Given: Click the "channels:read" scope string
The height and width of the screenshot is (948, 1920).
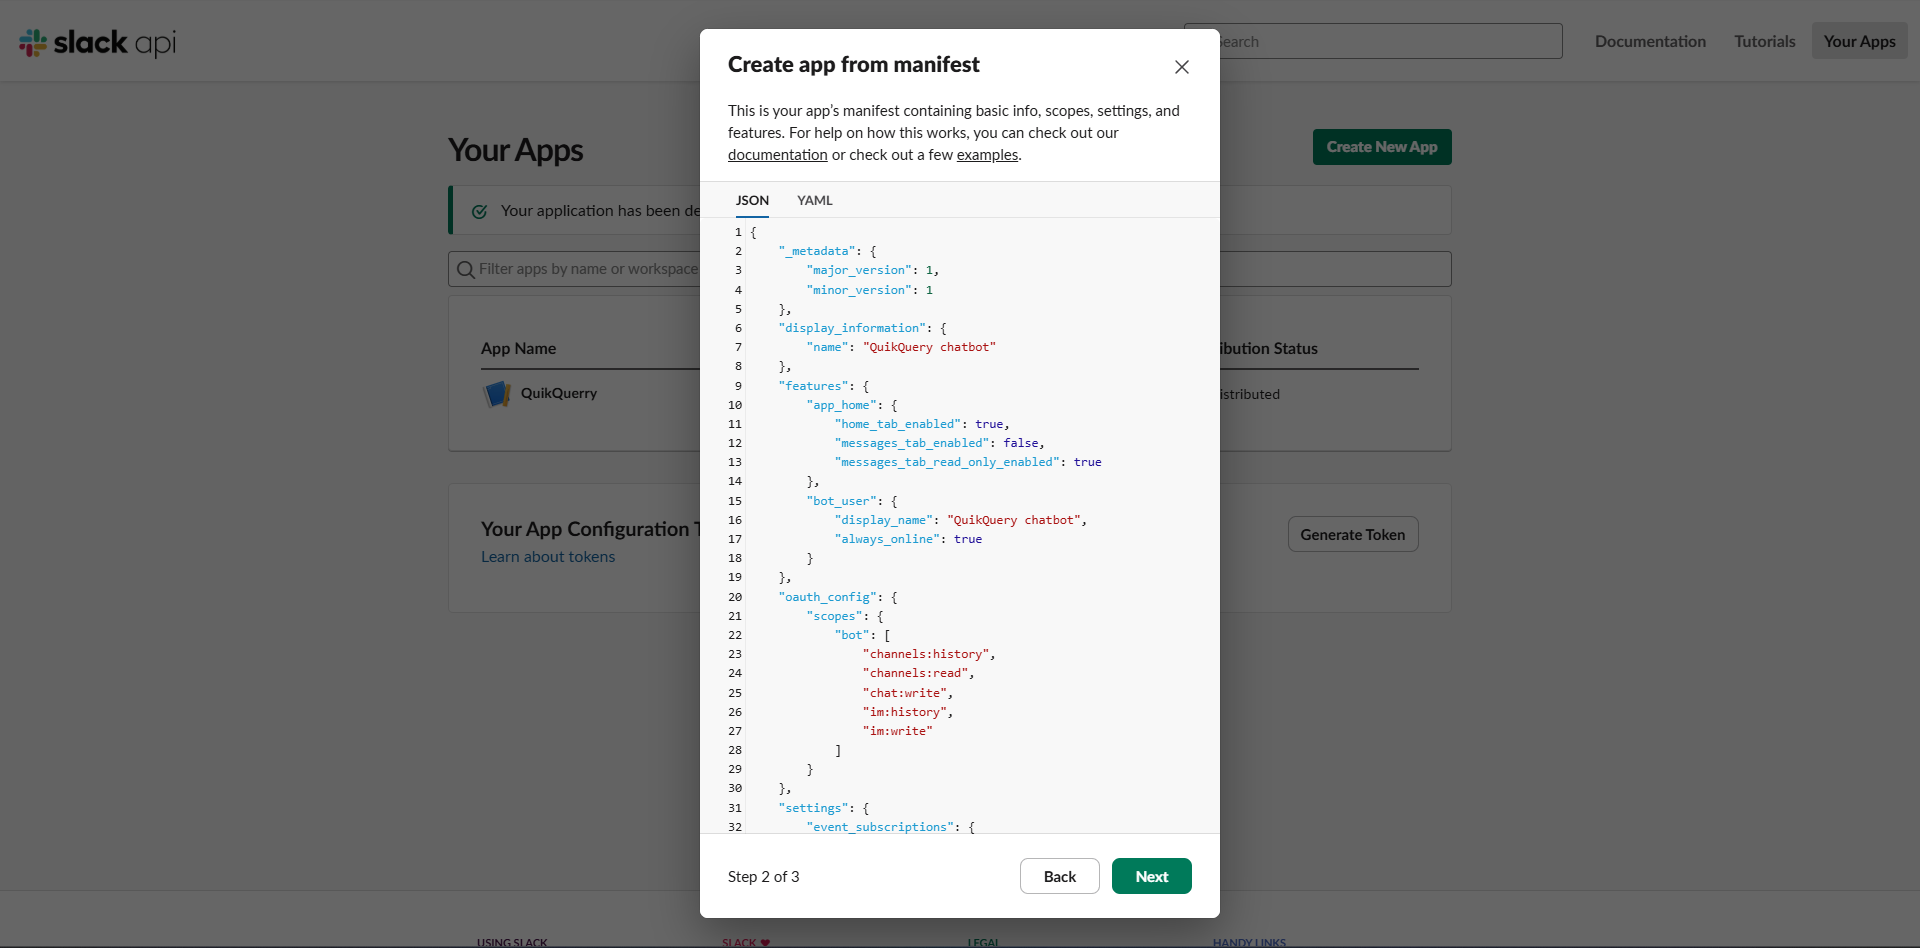Looking at the screenshot, I should click(915, 673).
